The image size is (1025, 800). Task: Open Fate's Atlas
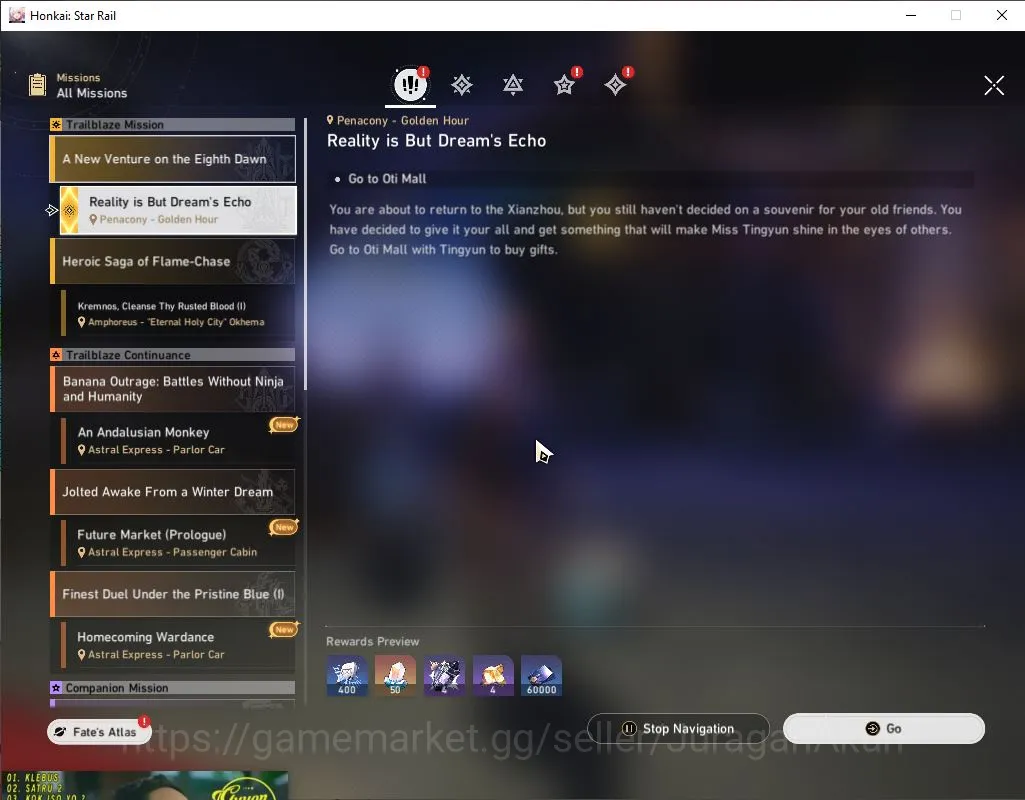[99, 731]
